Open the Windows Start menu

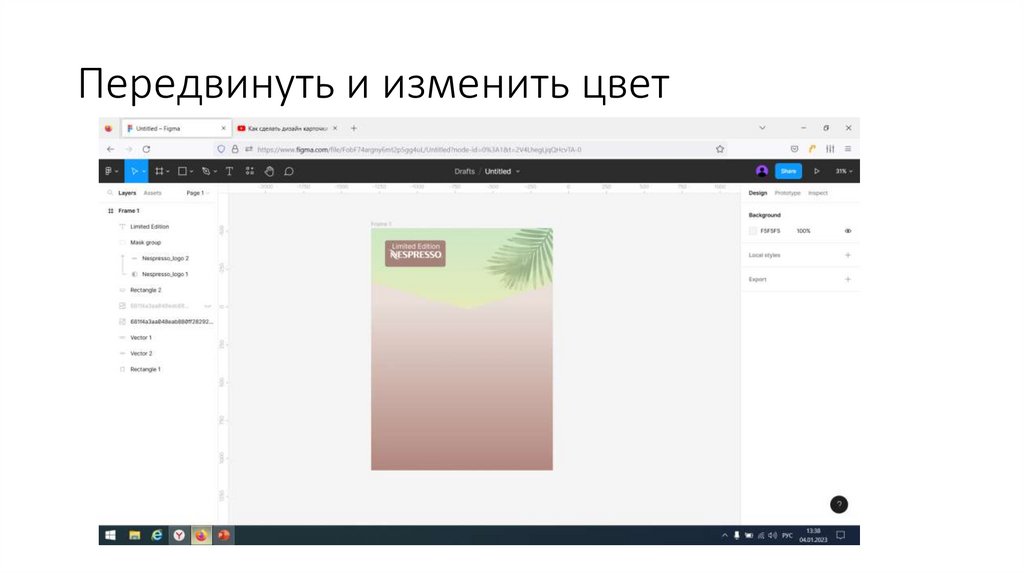point(110,535)
